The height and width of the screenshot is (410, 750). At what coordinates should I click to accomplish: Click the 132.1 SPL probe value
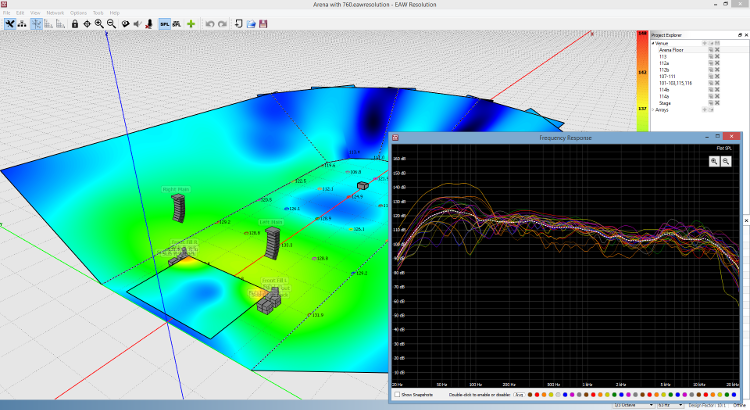tap(328, 189)
